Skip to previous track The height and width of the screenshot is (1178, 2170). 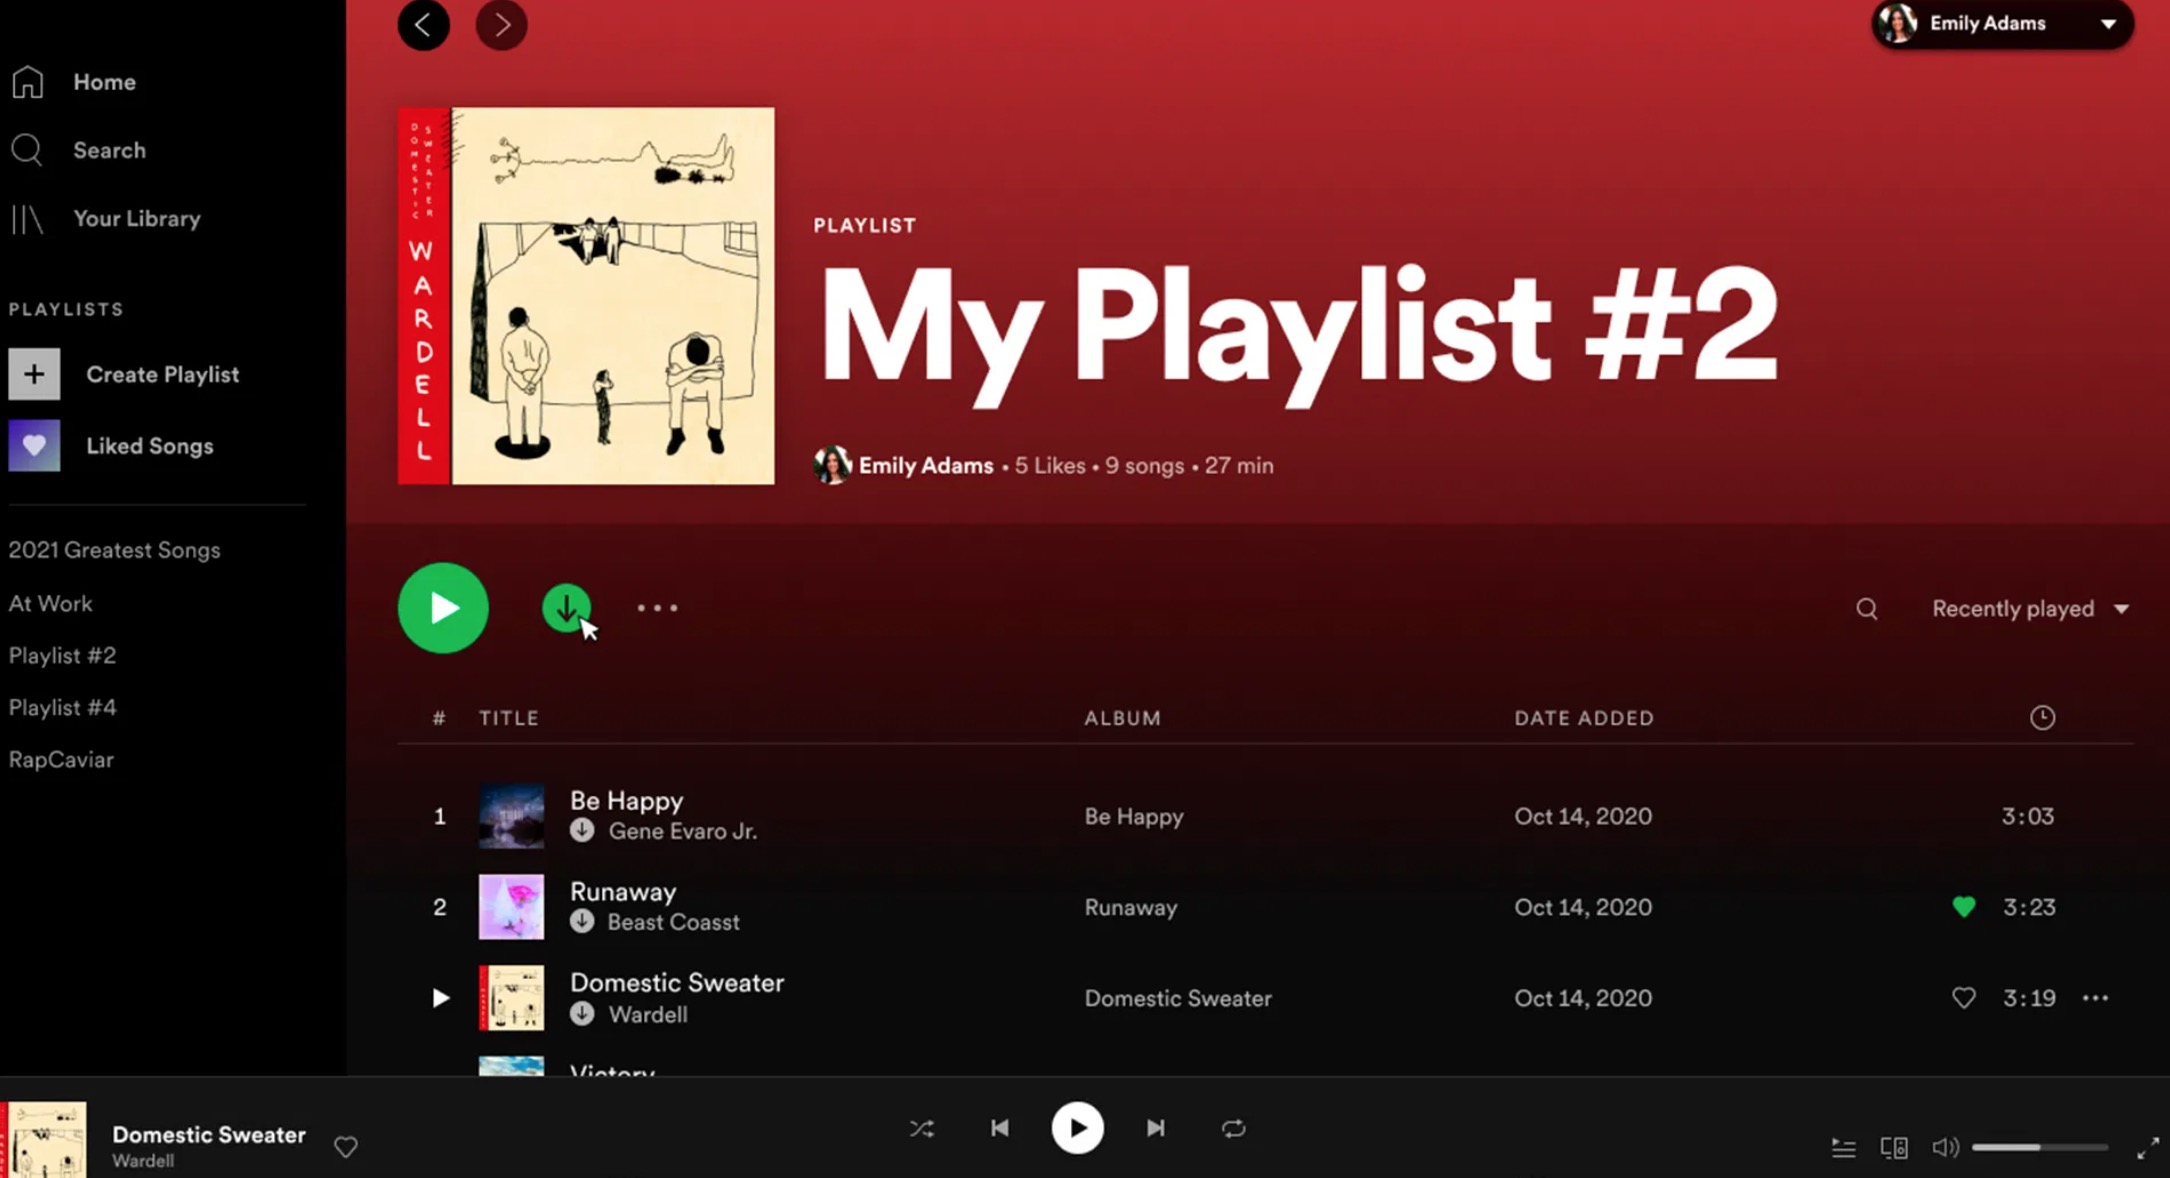(x=999, y=1128)
